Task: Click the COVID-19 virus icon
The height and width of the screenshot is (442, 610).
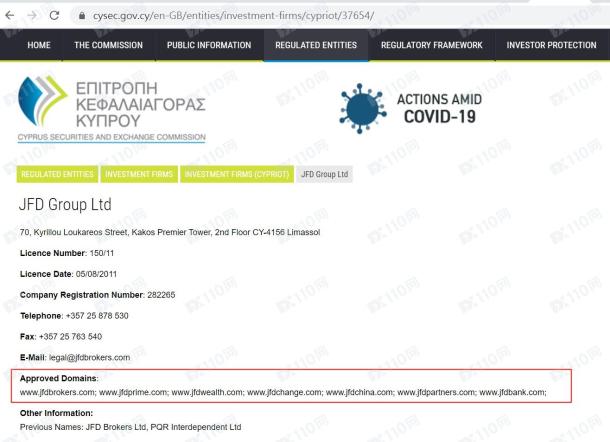Action: pos(363,109)
